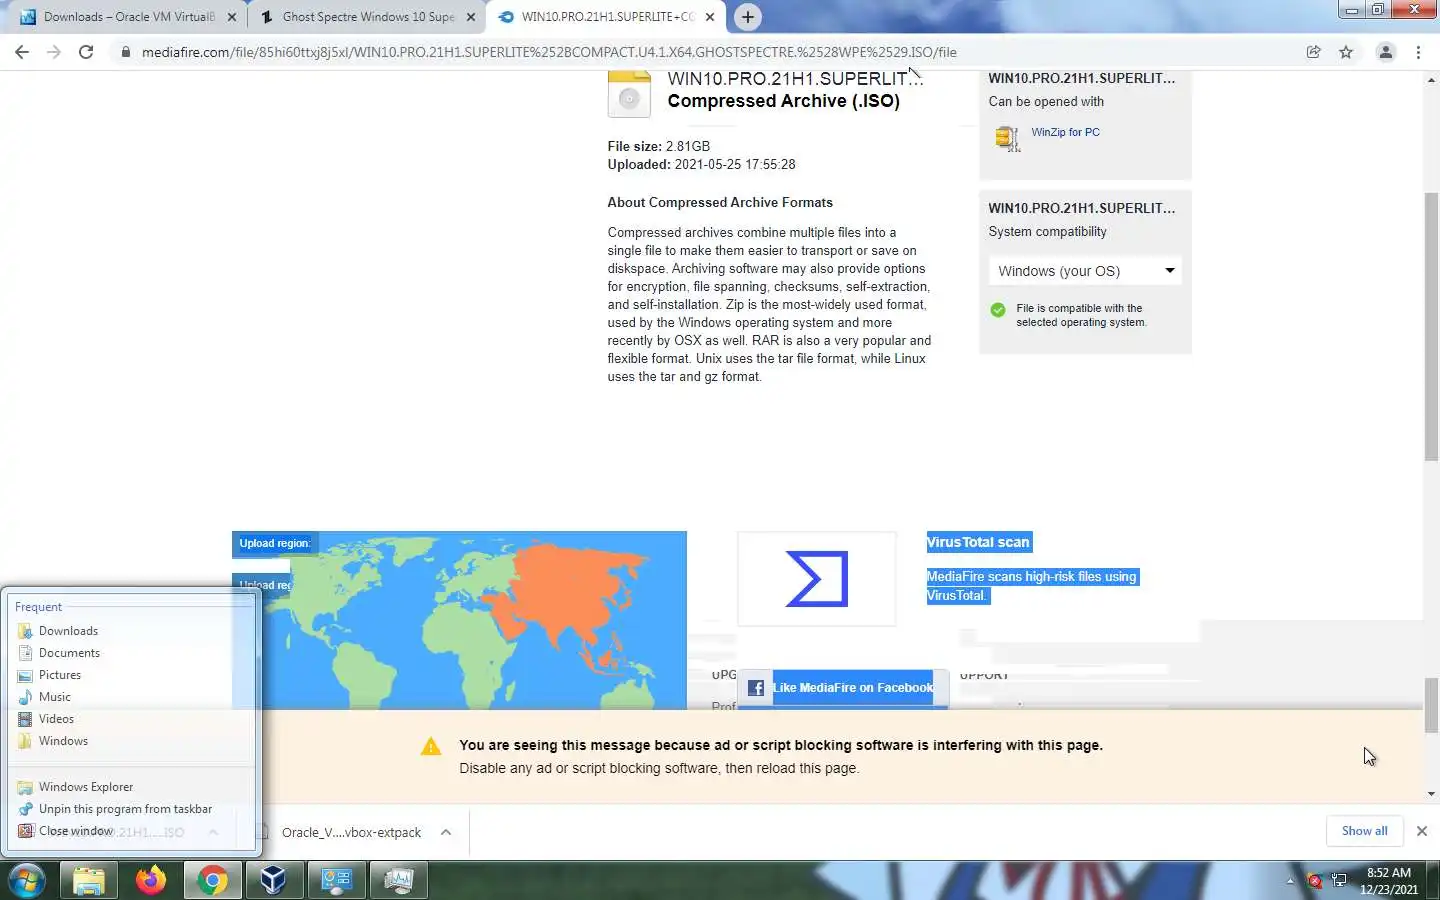The height and width of the screenshot is (900, 1440).
Task: Open VirtualBox from the taskbar
Action: (x=274, y=880)
